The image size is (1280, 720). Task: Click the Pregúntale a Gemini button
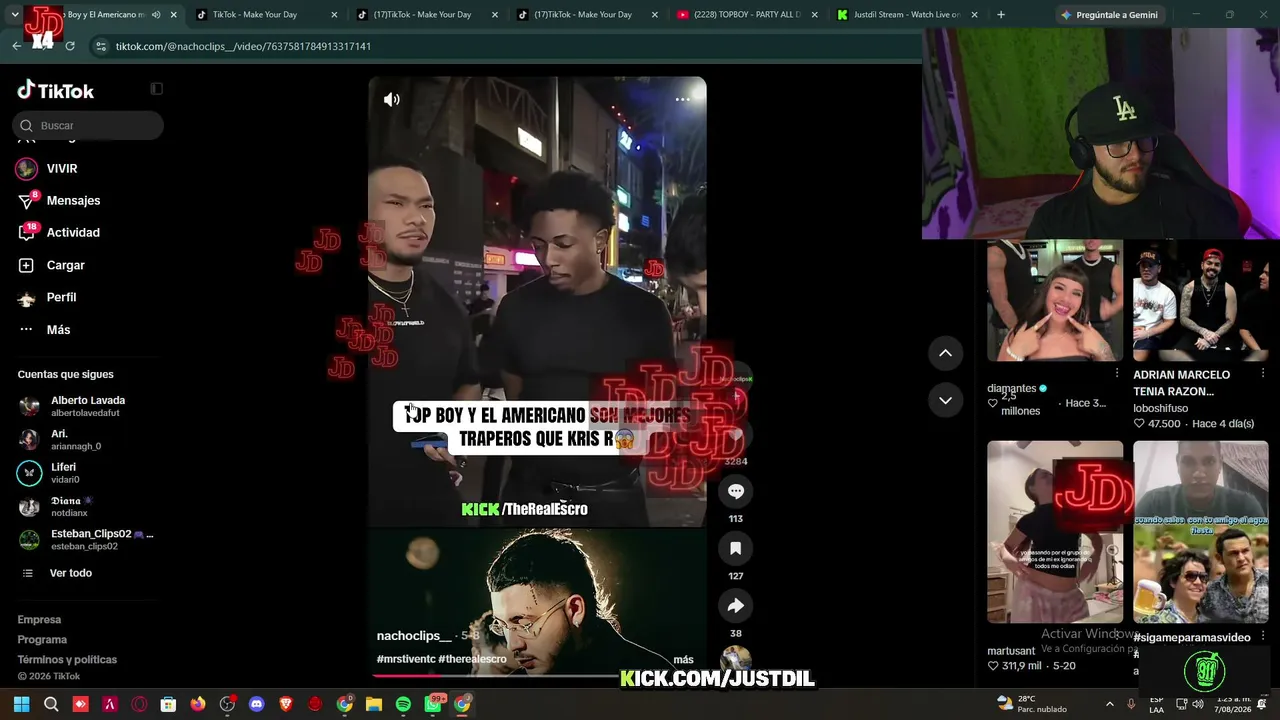pos(1108,15)
